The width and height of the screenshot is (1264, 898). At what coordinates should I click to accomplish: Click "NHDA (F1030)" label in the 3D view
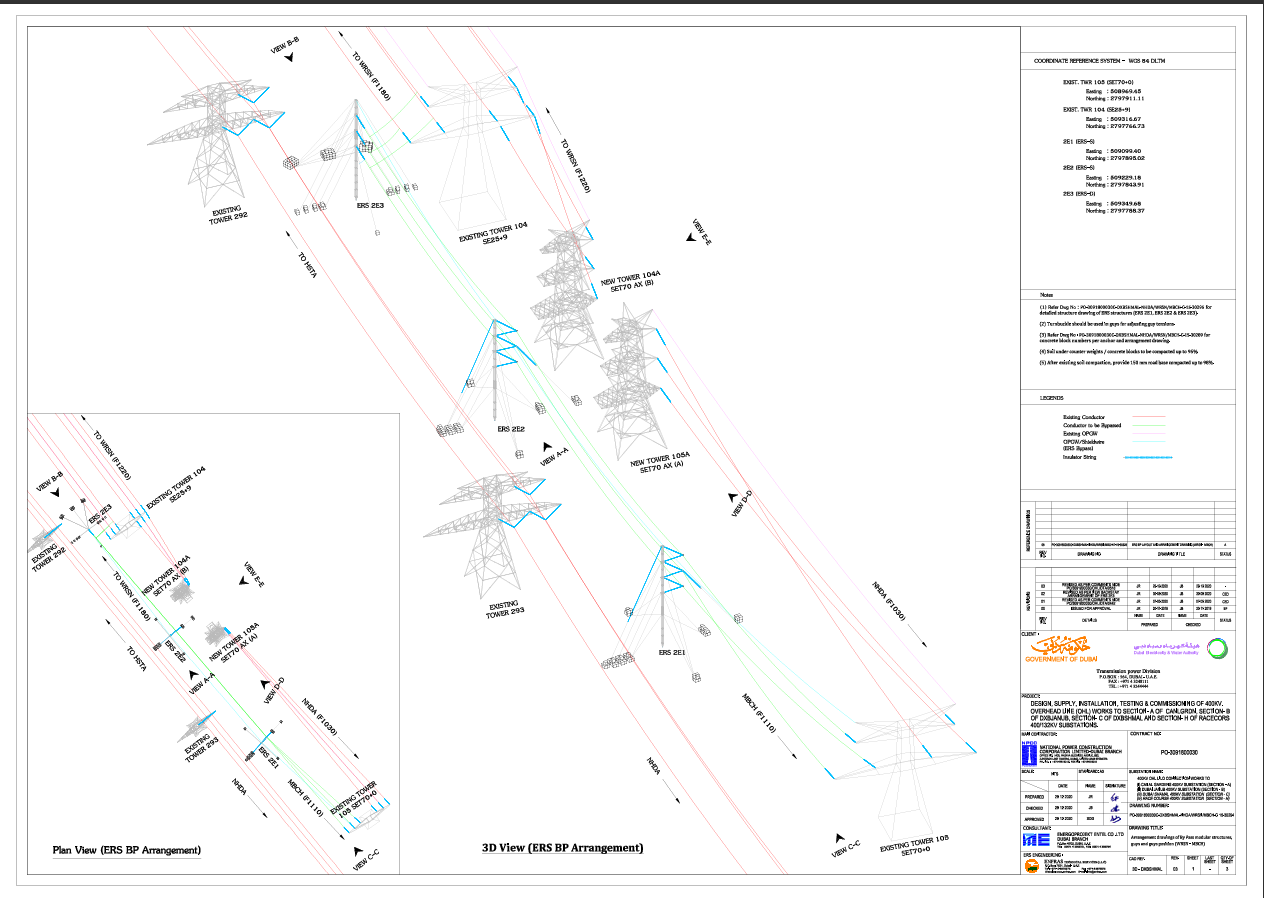point(889,602)
